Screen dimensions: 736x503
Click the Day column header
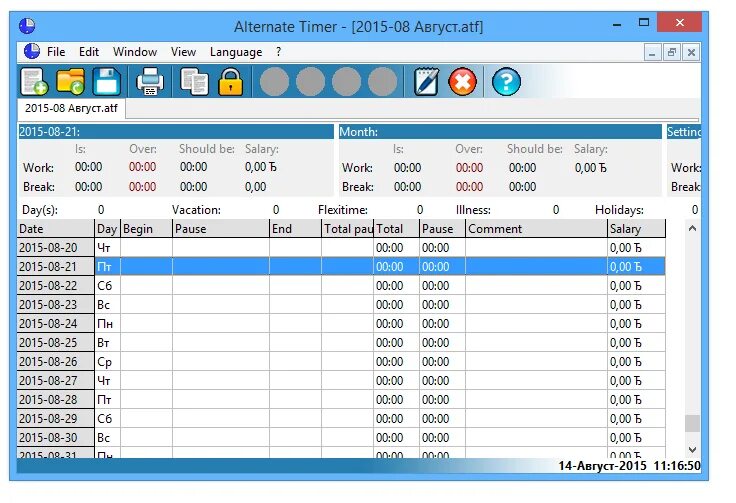(x=107, y=229)
